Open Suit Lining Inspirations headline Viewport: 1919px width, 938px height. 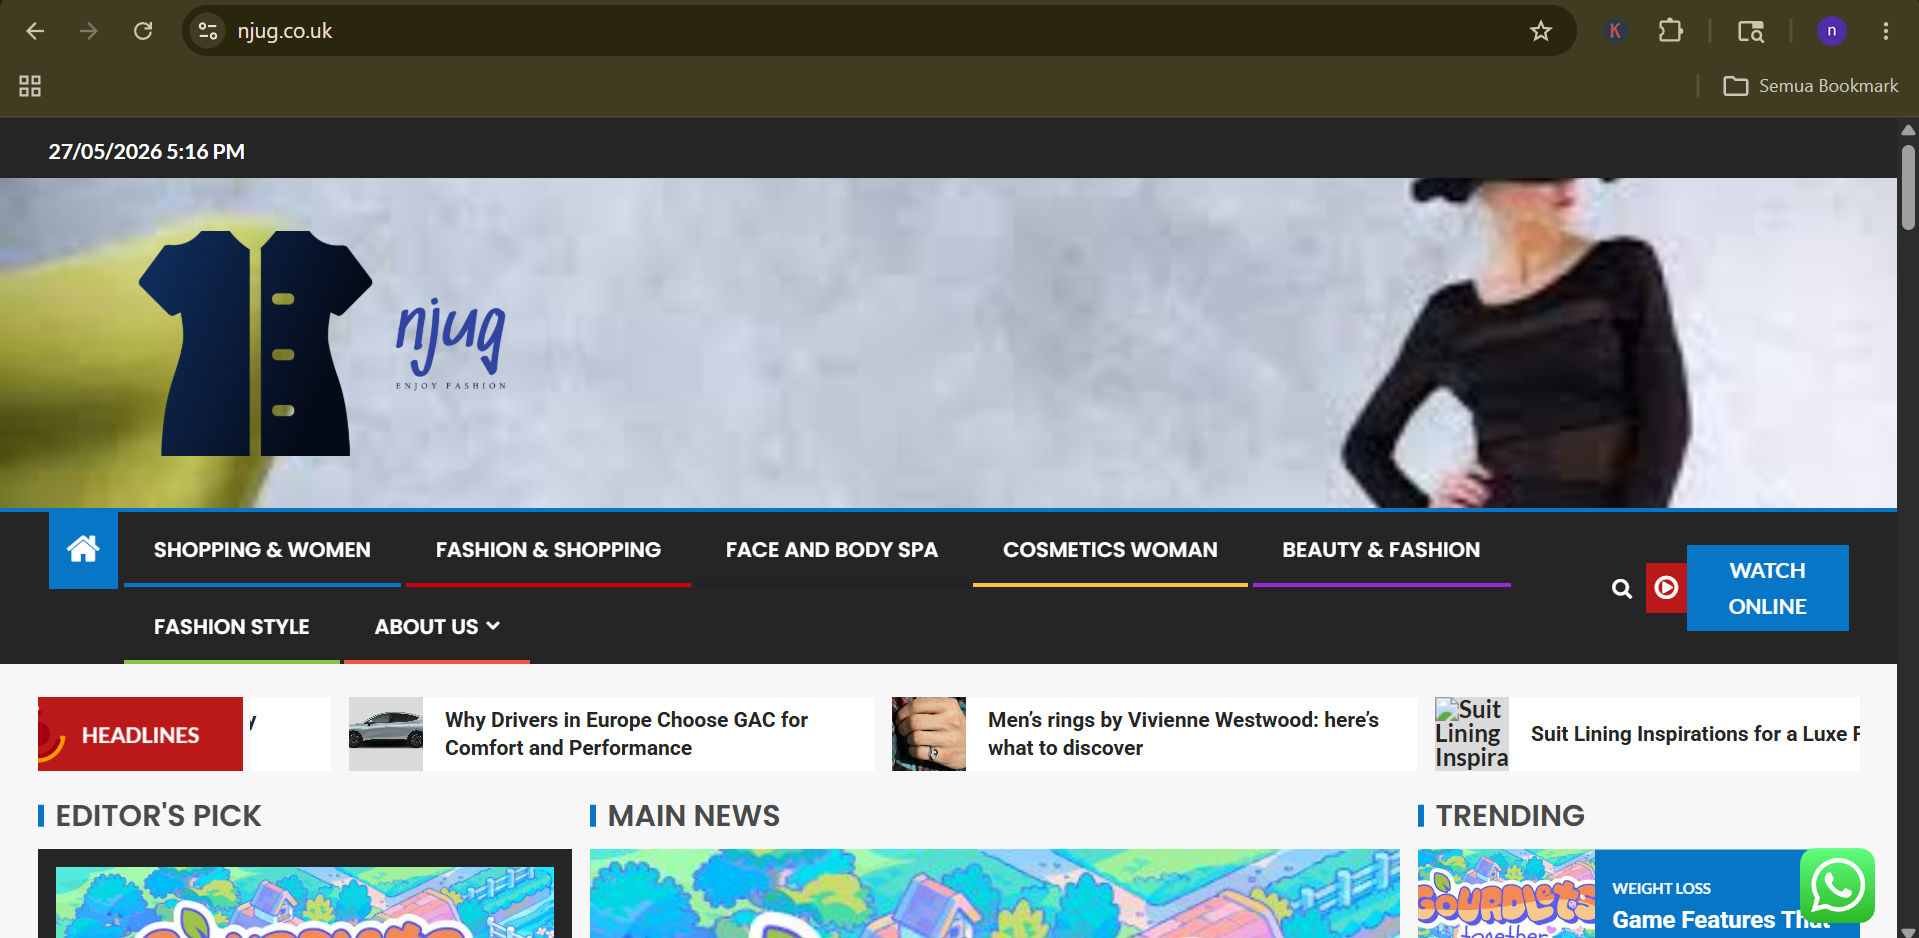pyautogui.click(x=1695, y=734)
